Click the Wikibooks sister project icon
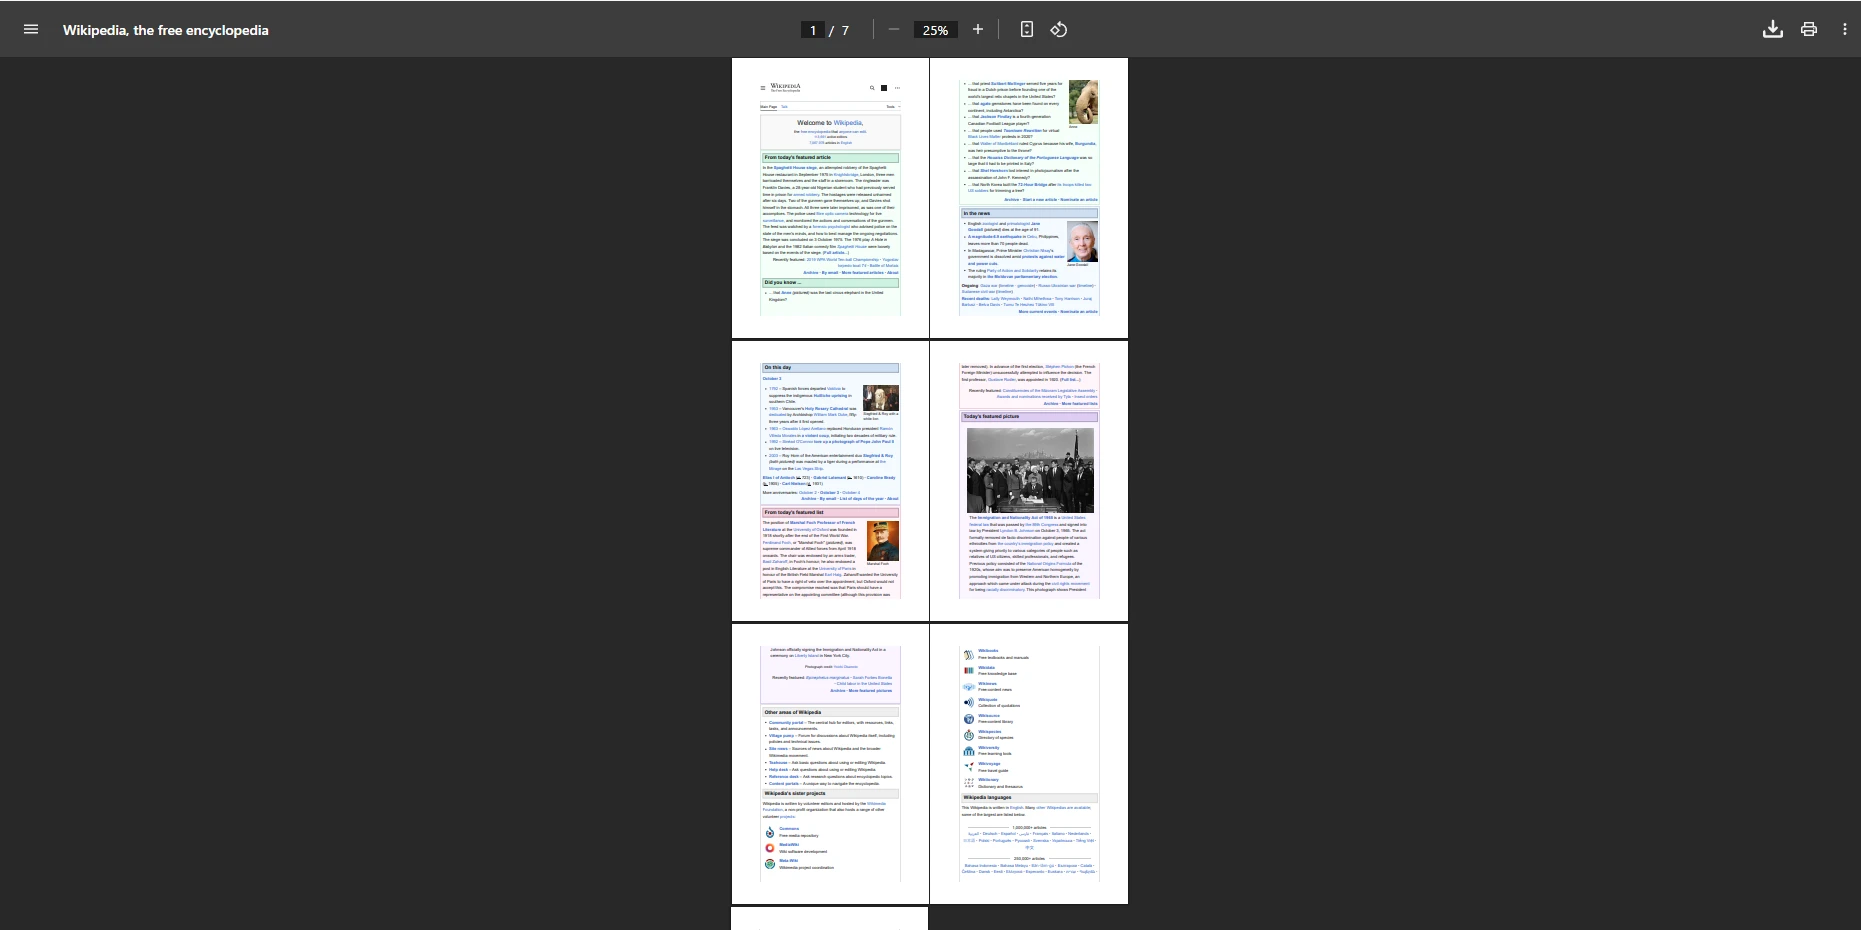1861x930 pixels. click(968, 654)
